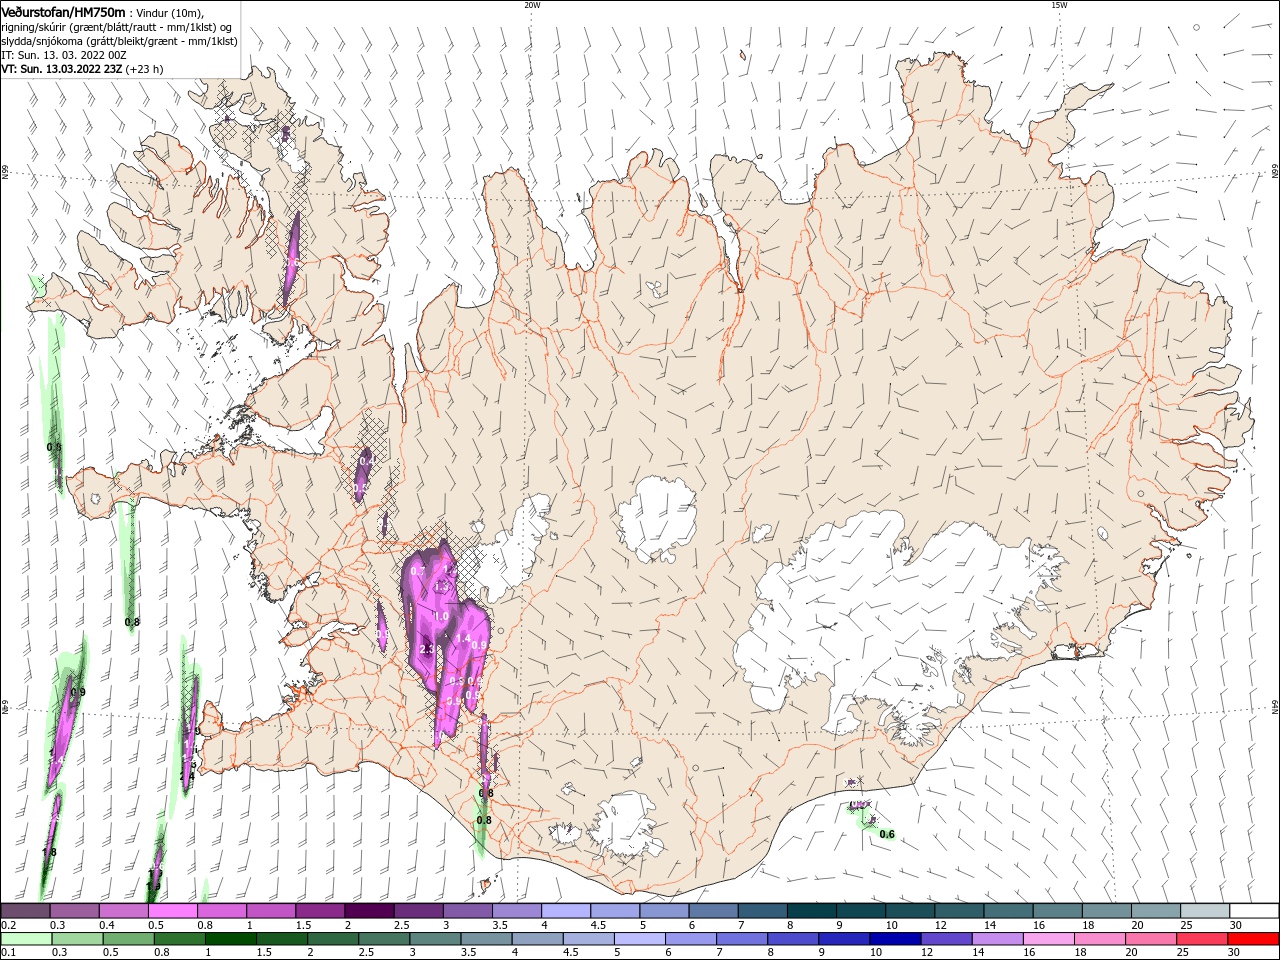Select the top-row 1.5 plum swatch
The image size is (1280, 960).
point(319,911)
